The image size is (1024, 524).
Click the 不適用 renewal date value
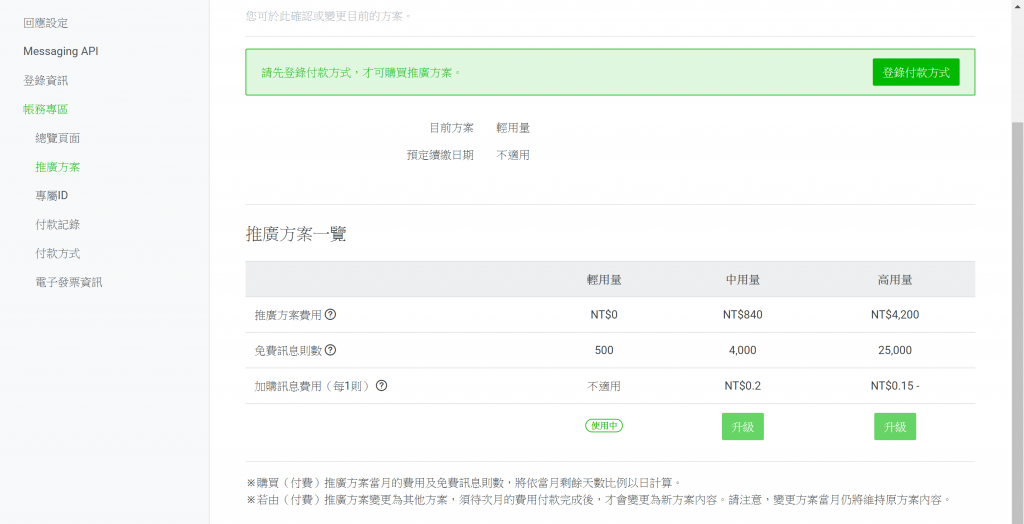pyautogui.click(x=513, y=156)
